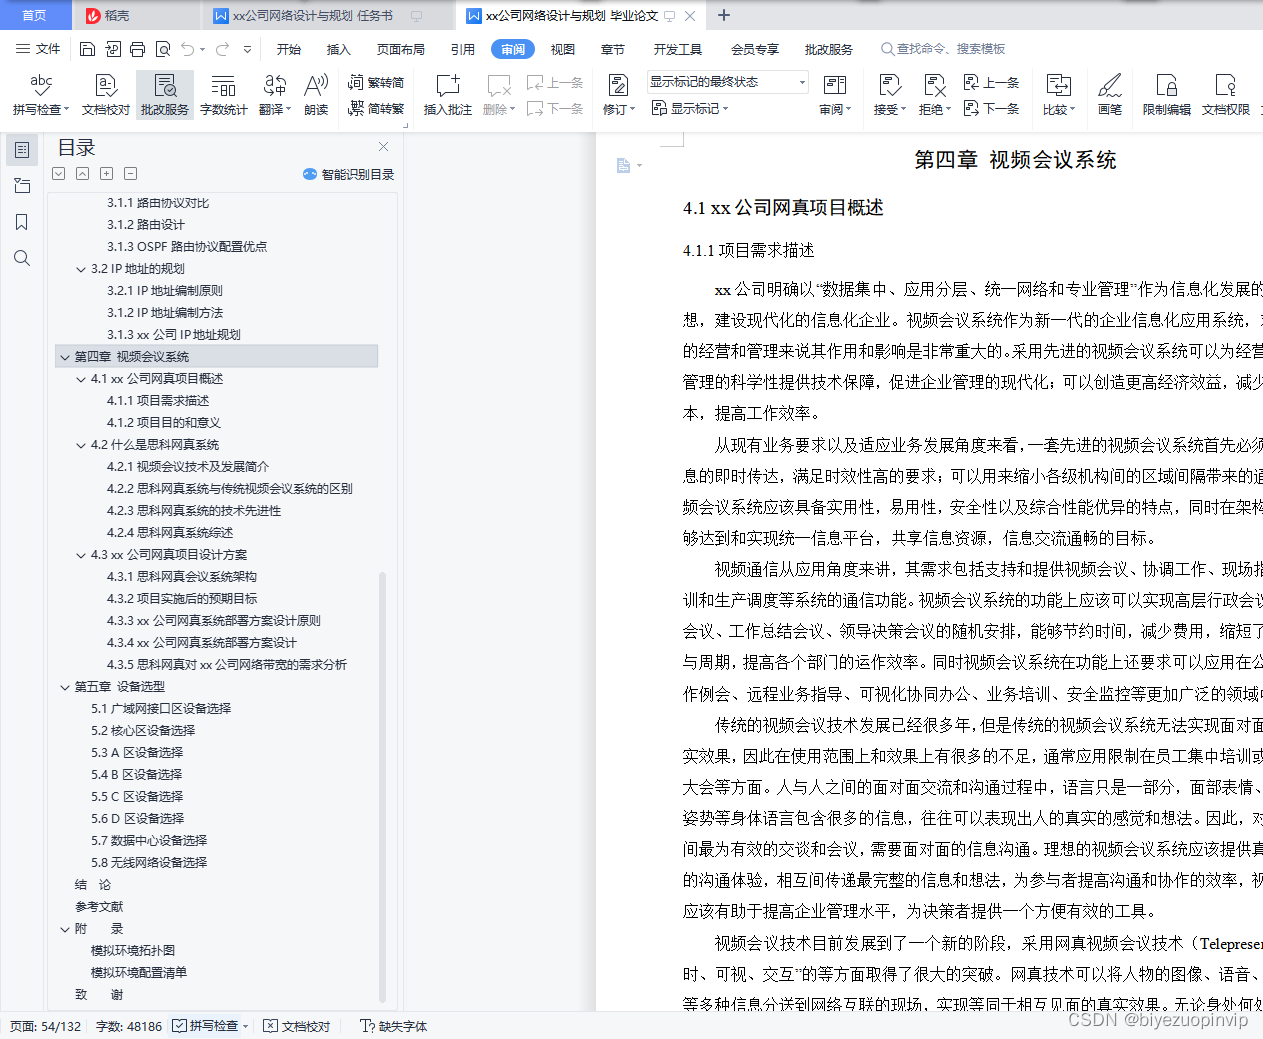Screen dimensions: 1263x1039
Task: Collapse 第五章 设备选型 in outline
Action: pyautogui.click(x=65, y=687)
